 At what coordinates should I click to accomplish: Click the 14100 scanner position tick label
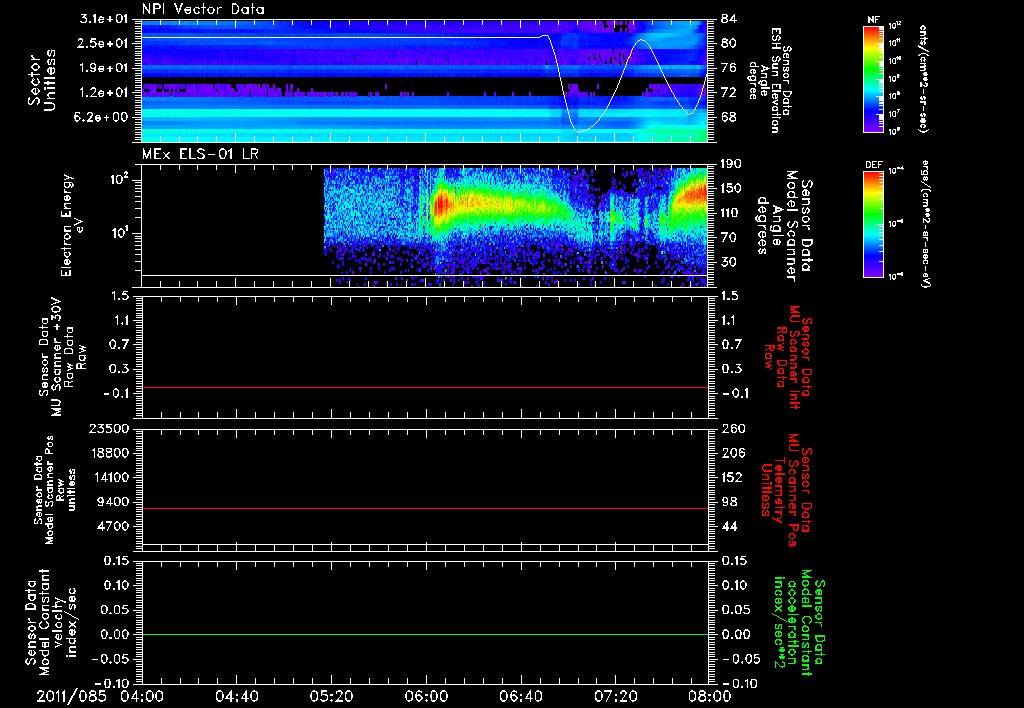click(109, 478)
